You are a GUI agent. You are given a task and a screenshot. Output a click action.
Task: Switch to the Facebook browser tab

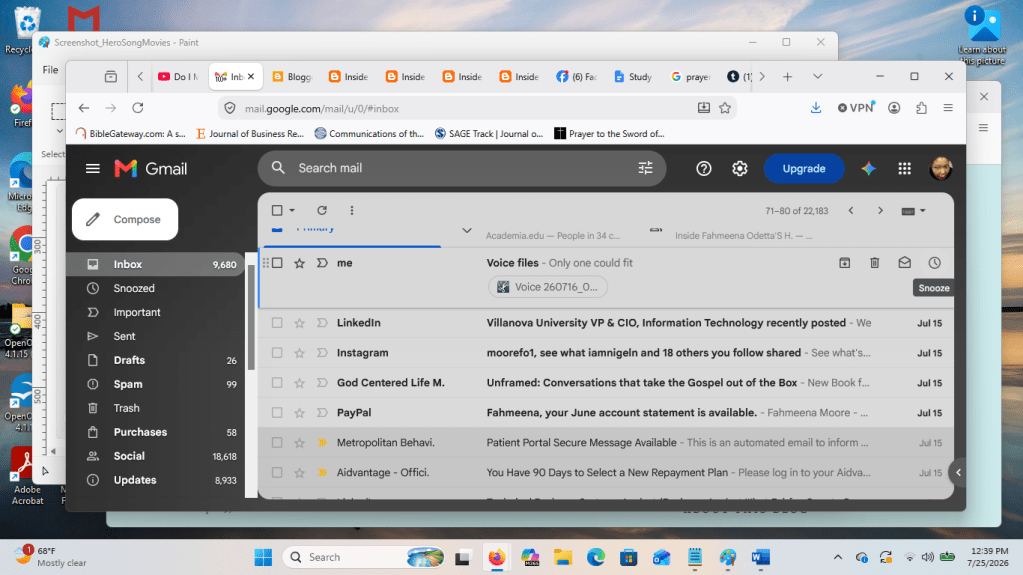click(x=576, y=77)
